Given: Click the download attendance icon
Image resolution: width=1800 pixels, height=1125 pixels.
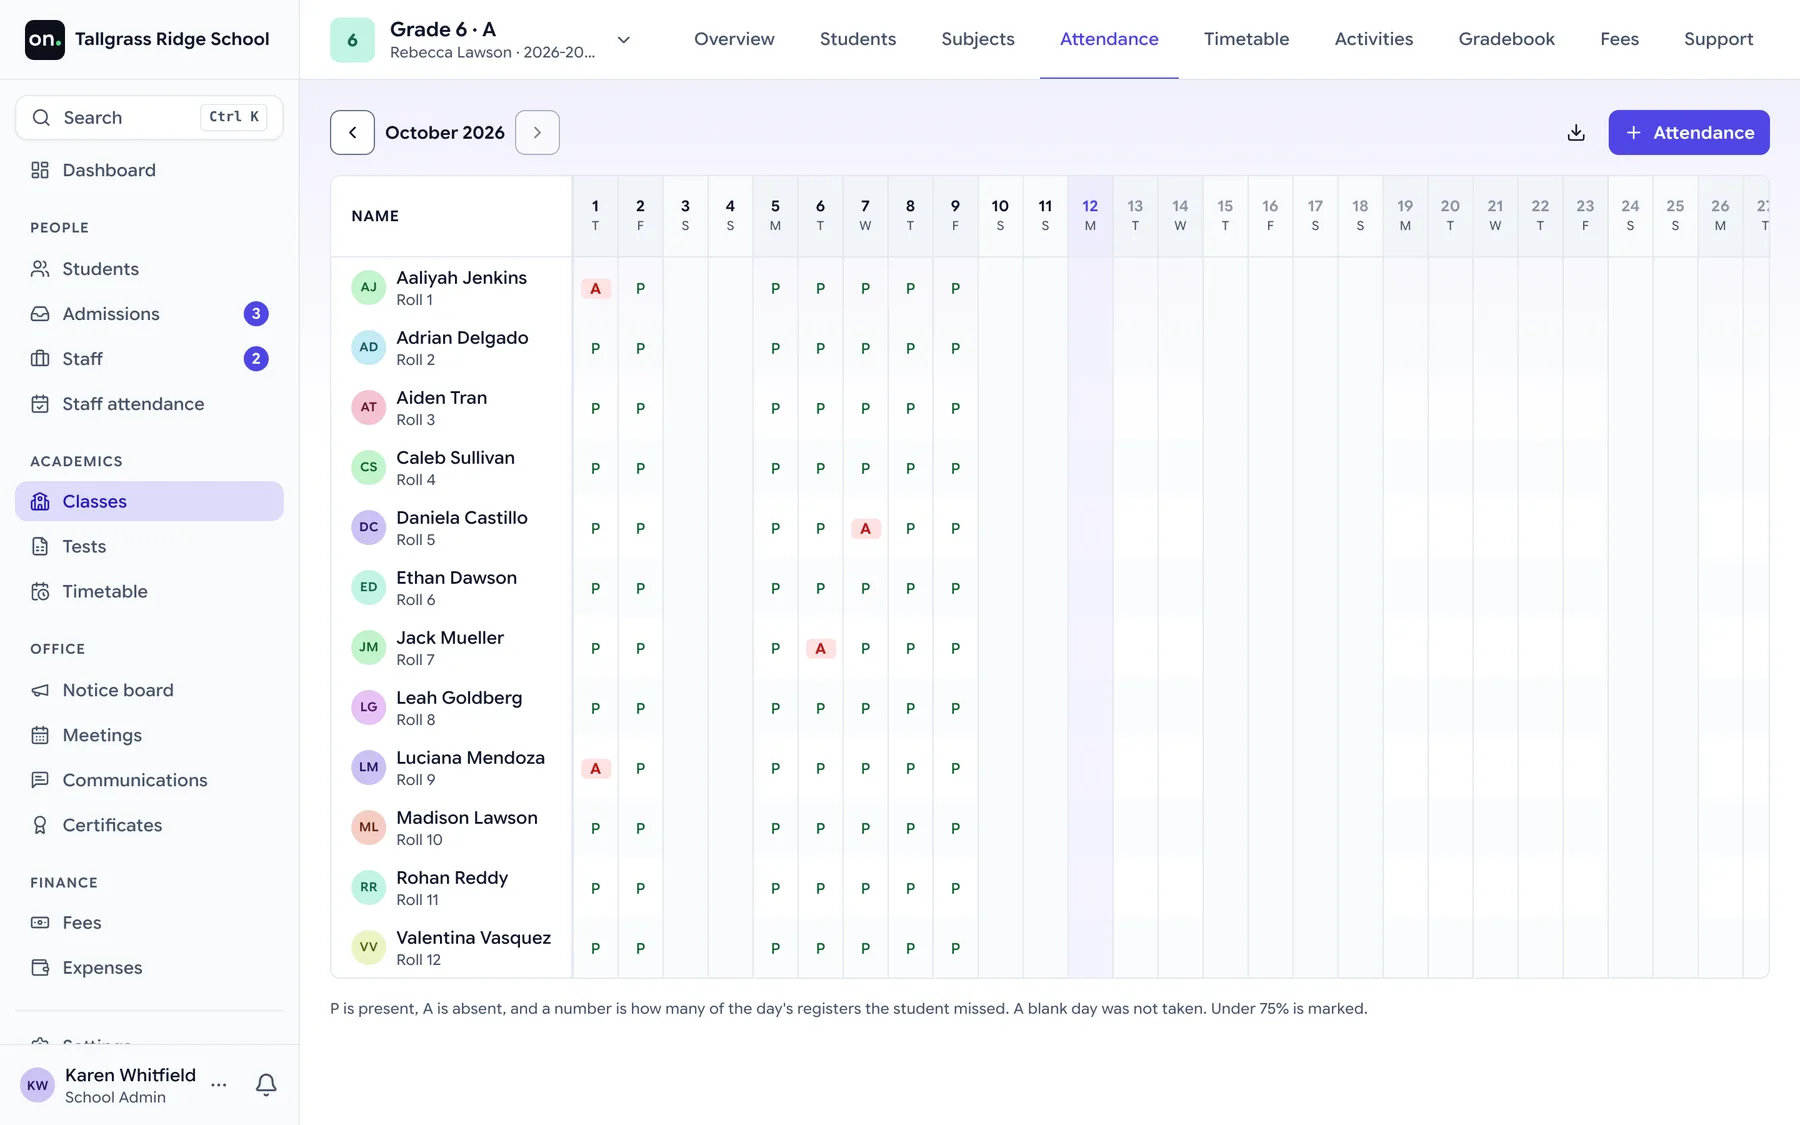Looking at the screenshot, I should [x=1576, y=132].
